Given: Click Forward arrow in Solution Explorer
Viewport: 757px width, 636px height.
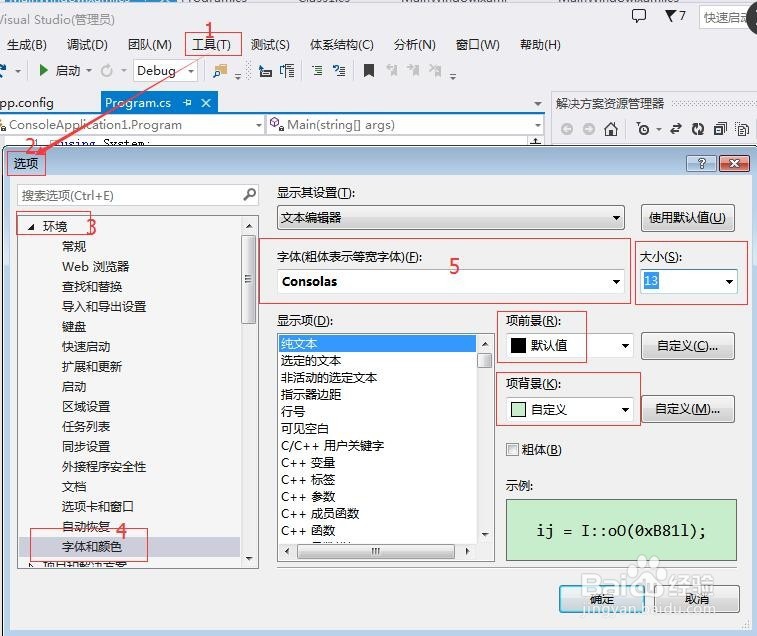Looking at the screenshot, I should coord(589,129).
